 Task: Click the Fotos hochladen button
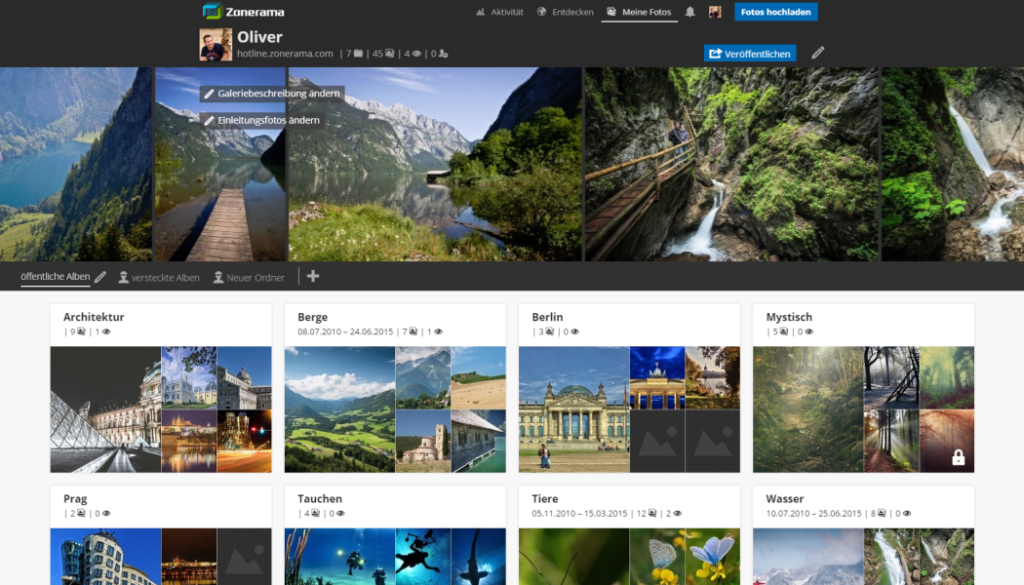click(776, 12)
